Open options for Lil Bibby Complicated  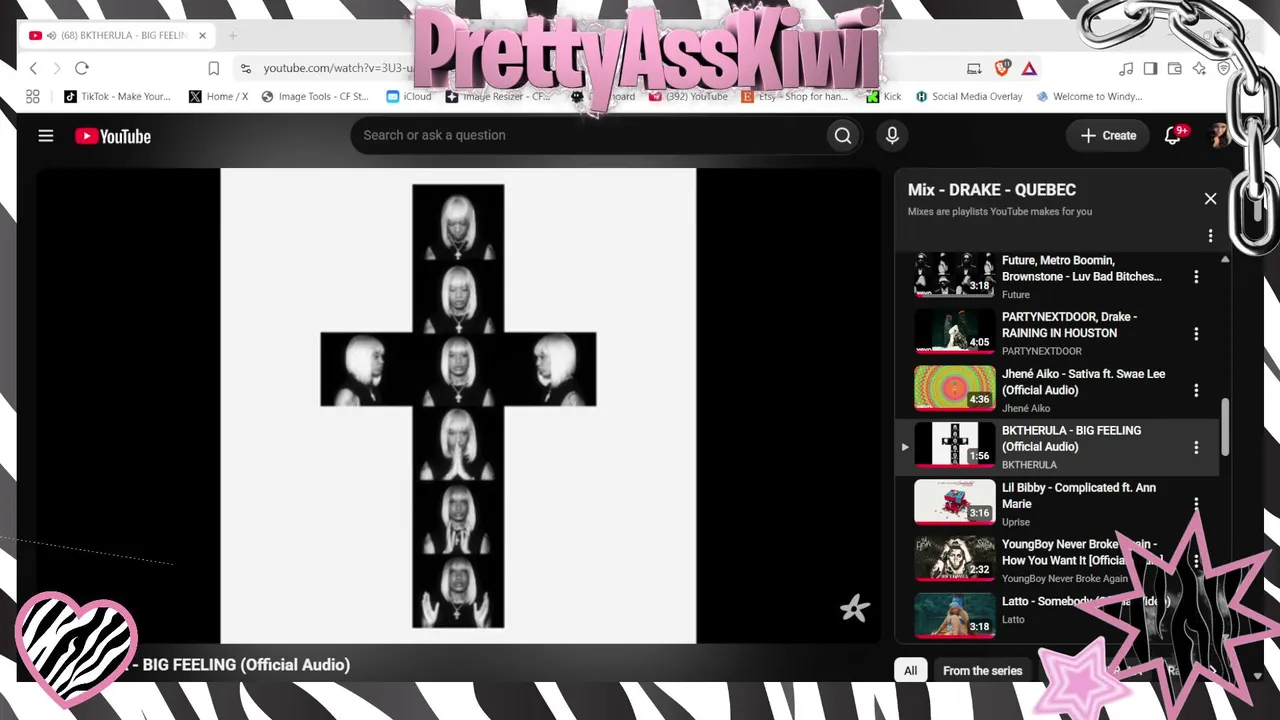point(1196,504)
